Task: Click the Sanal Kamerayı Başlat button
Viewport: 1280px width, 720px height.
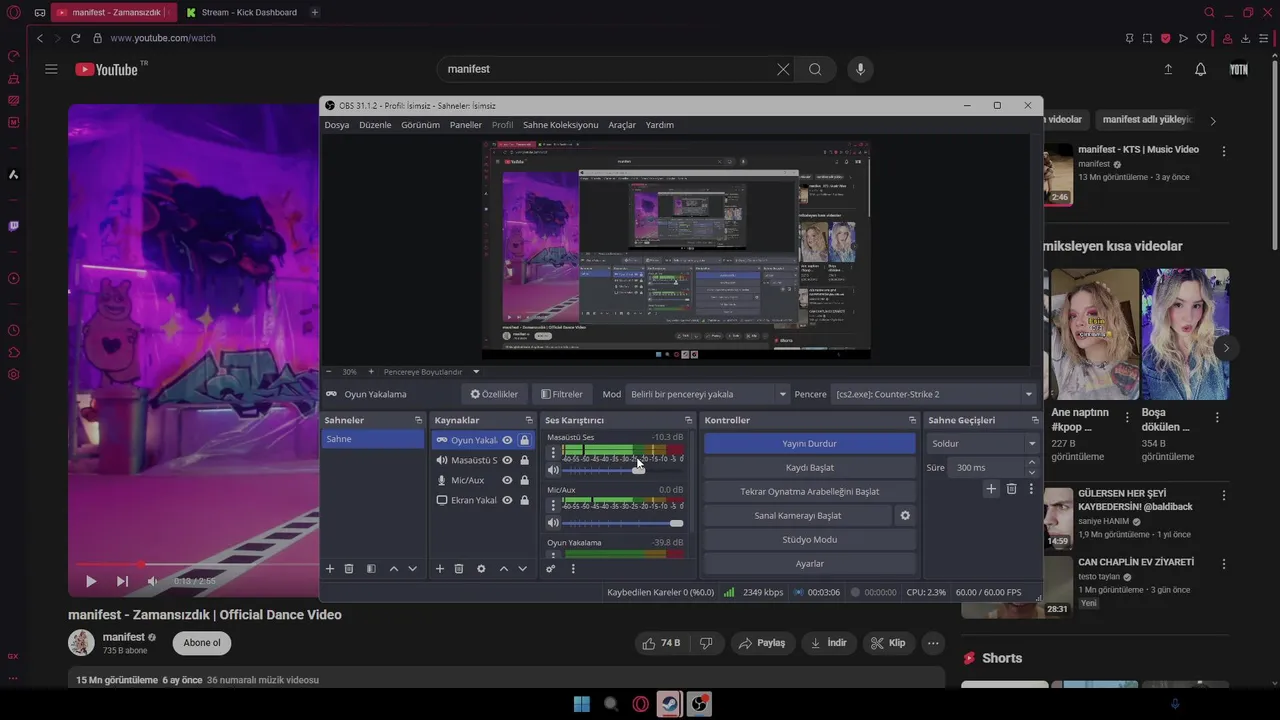Action: 798,516
